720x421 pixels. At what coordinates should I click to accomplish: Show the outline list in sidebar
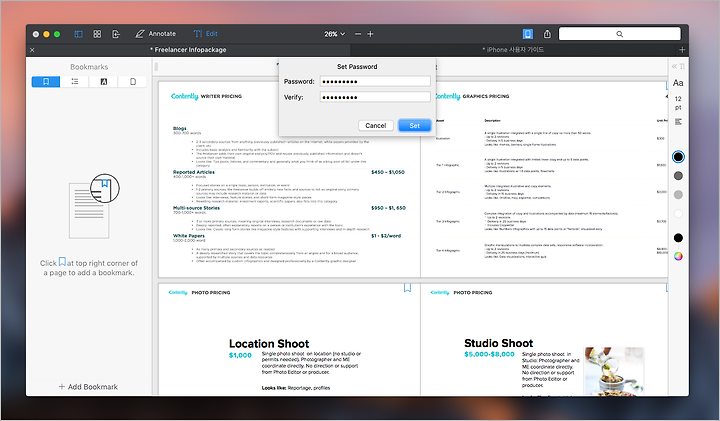75,82
